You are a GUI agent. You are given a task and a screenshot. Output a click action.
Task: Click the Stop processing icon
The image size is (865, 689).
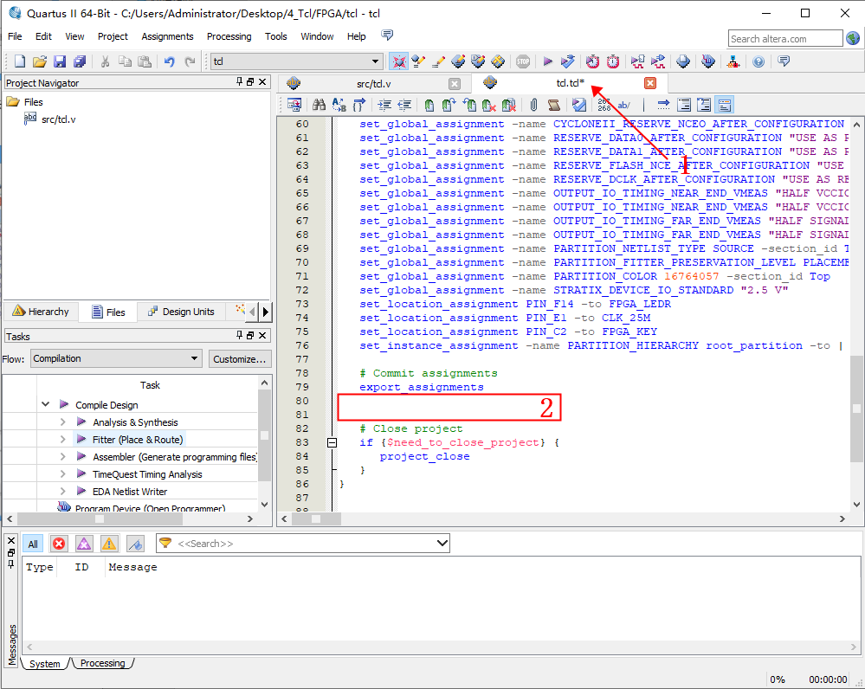pos(523,62)
